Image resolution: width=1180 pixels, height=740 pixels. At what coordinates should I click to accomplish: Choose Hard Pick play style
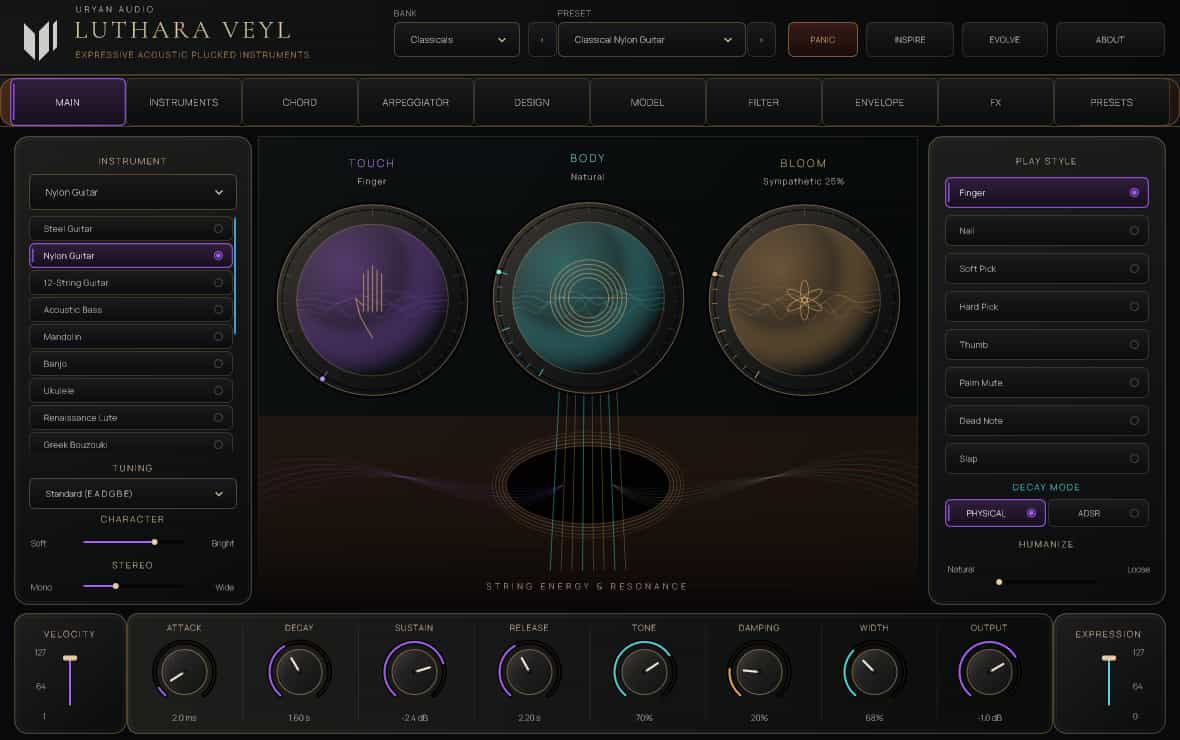(x=1047, y=307)
